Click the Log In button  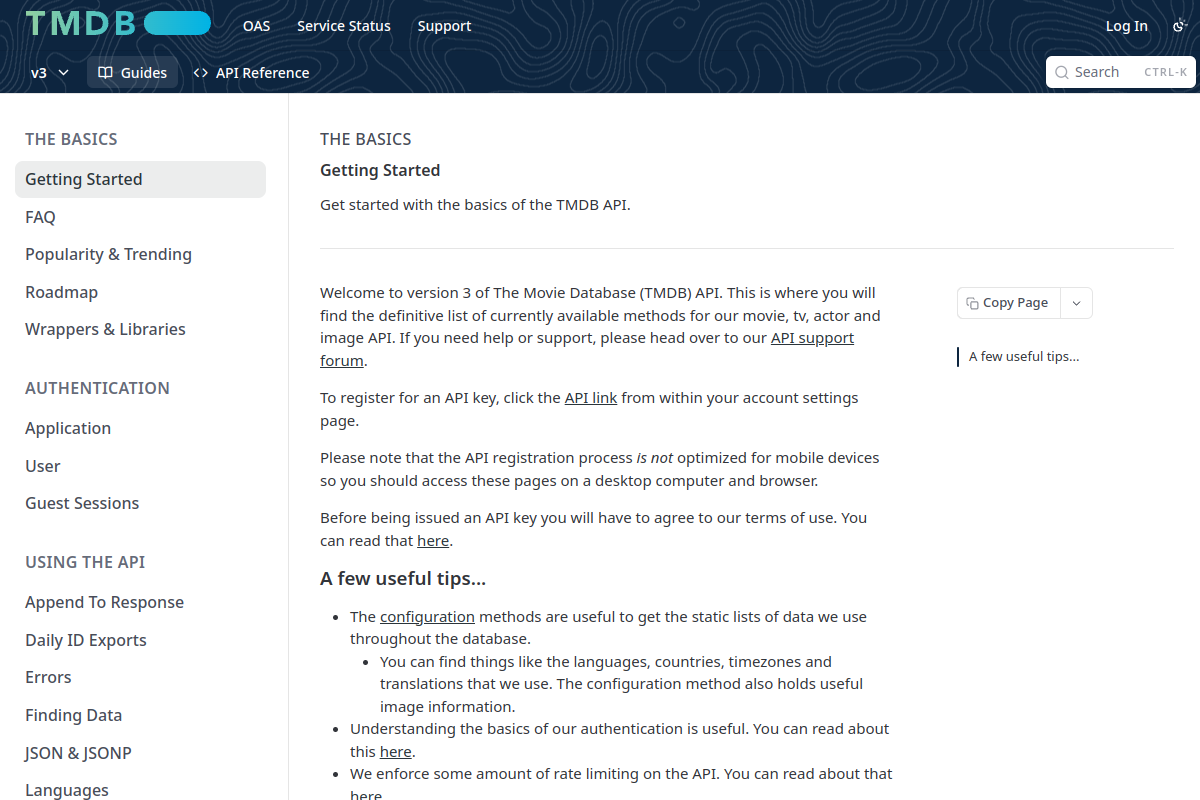[x=1126, y=26]
